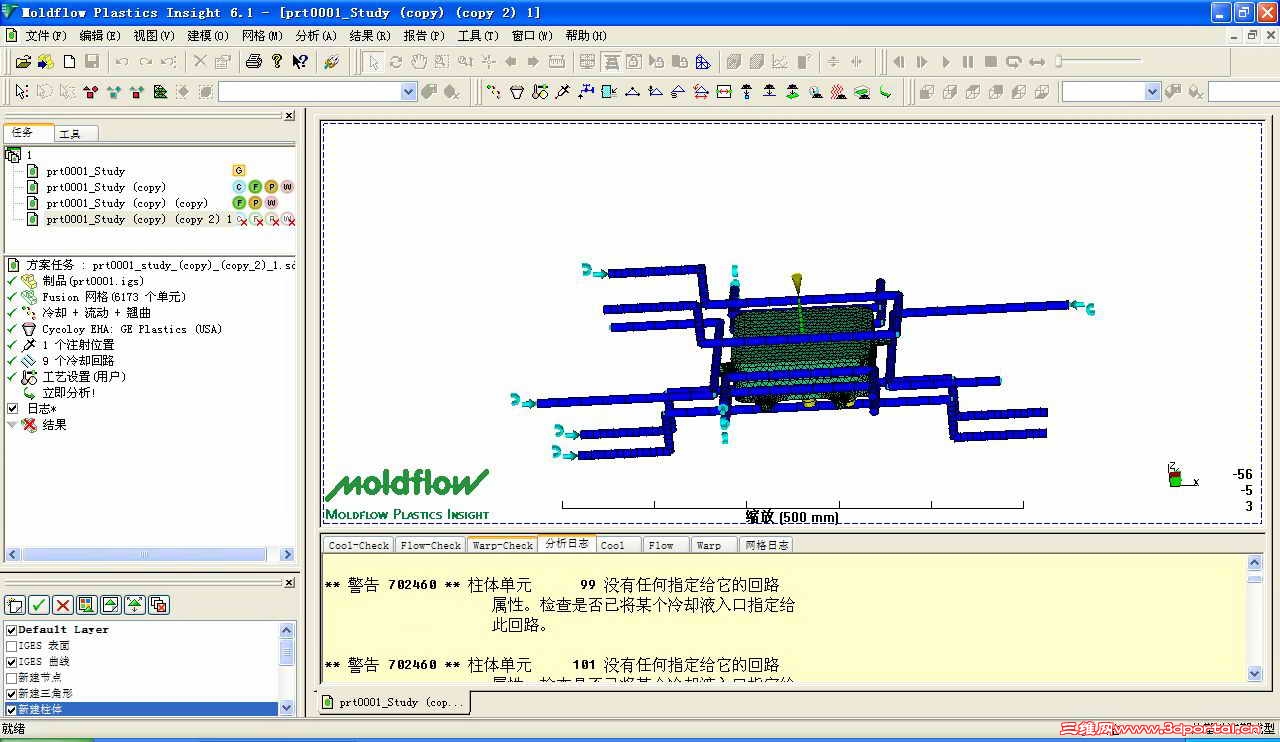Click the layer list scroll up arrow

[287, 630]
